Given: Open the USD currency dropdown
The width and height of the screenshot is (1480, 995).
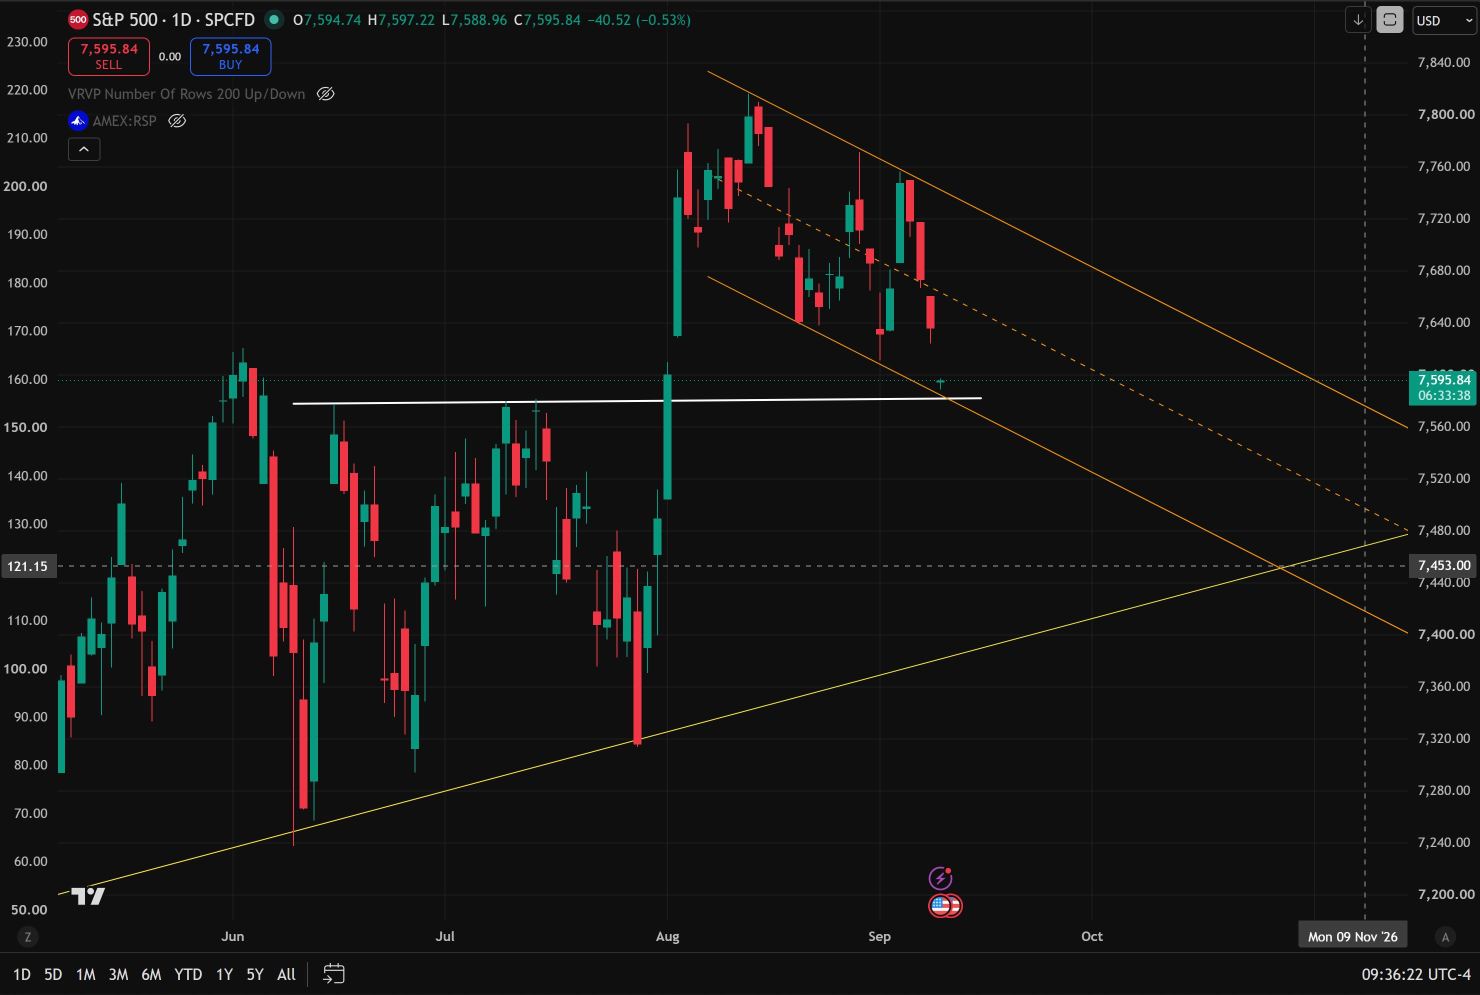Looking at the screenshot, I should [x=1444, y=20].
